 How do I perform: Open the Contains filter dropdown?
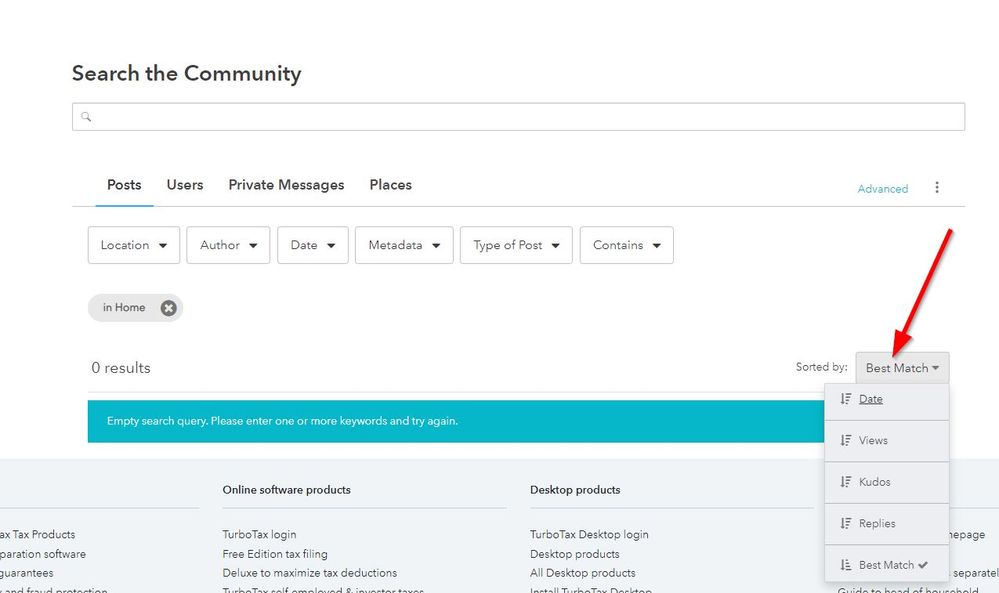[x=626, y=245]
